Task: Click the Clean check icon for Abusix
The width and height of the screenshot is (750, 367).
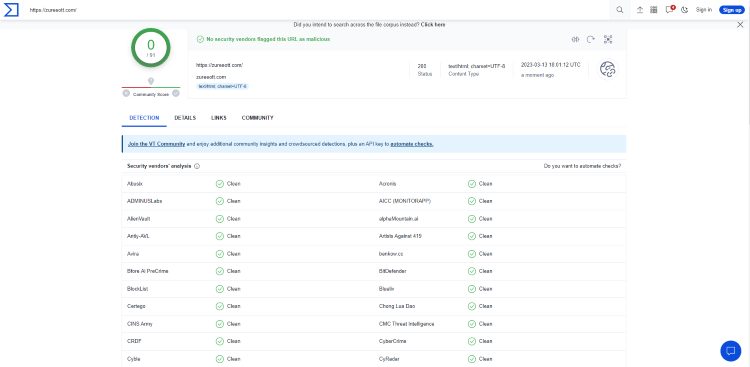Action: (220, 184)
